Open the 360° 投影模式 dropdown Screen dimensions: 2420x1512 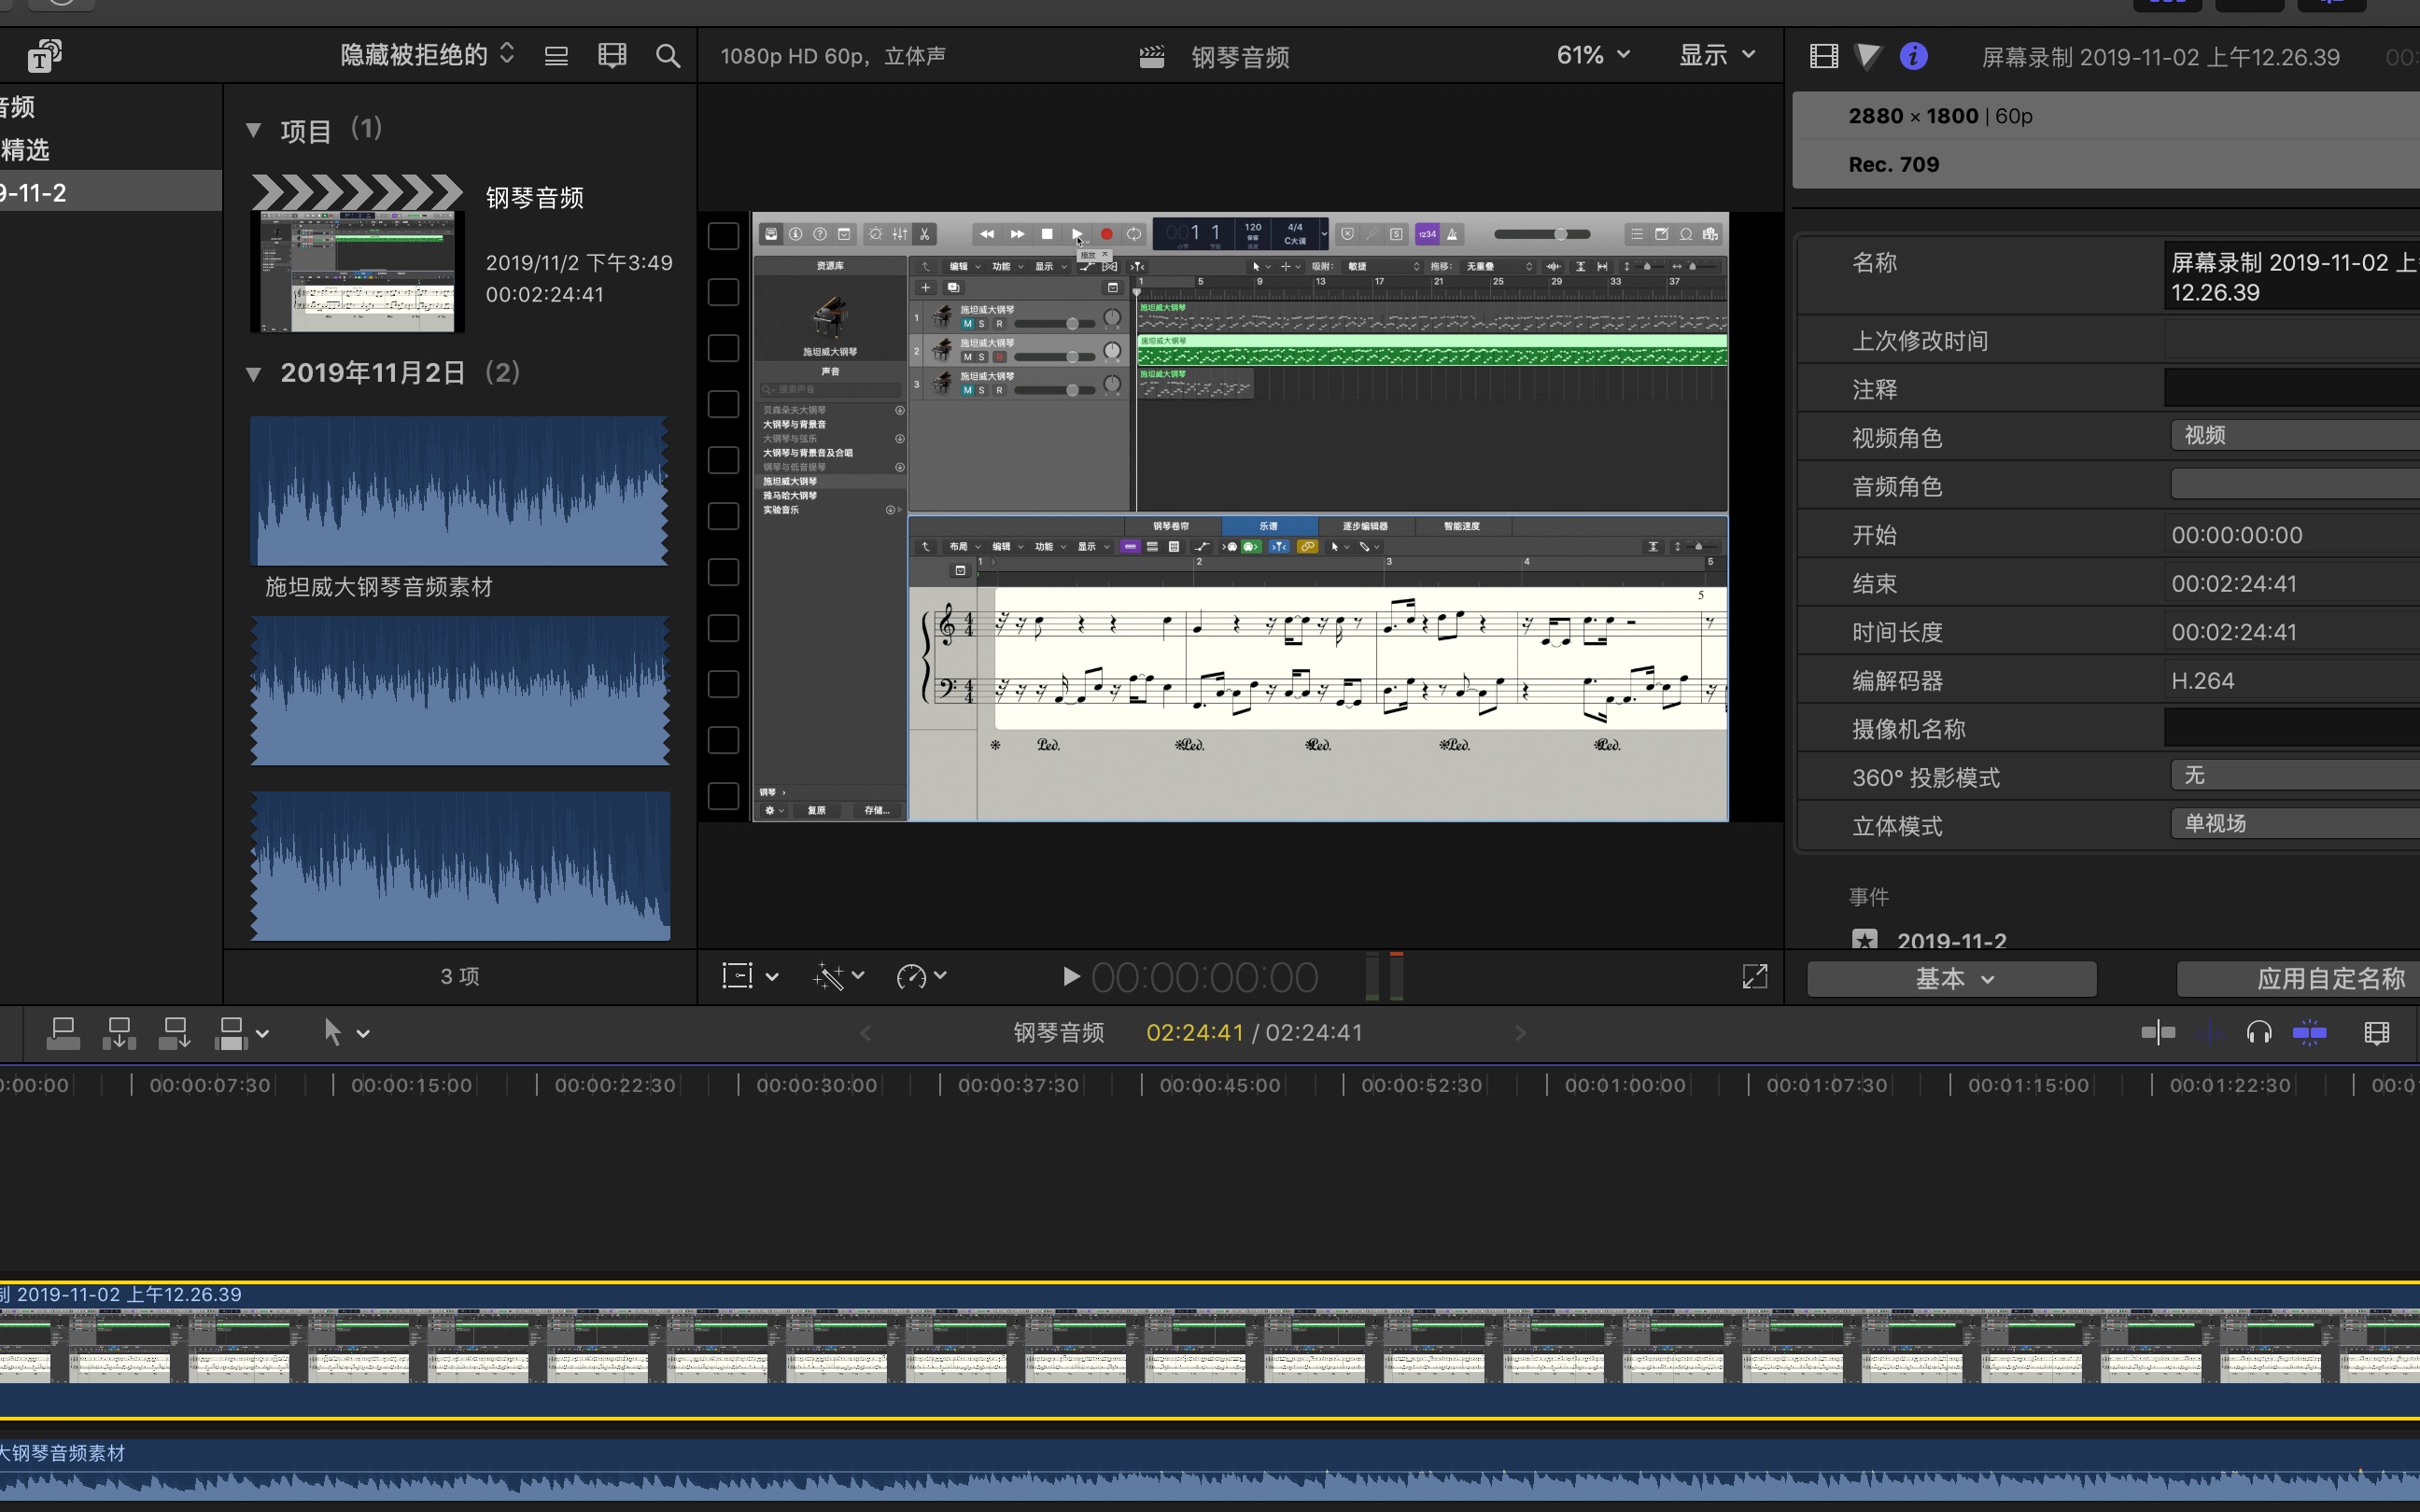2295,775
